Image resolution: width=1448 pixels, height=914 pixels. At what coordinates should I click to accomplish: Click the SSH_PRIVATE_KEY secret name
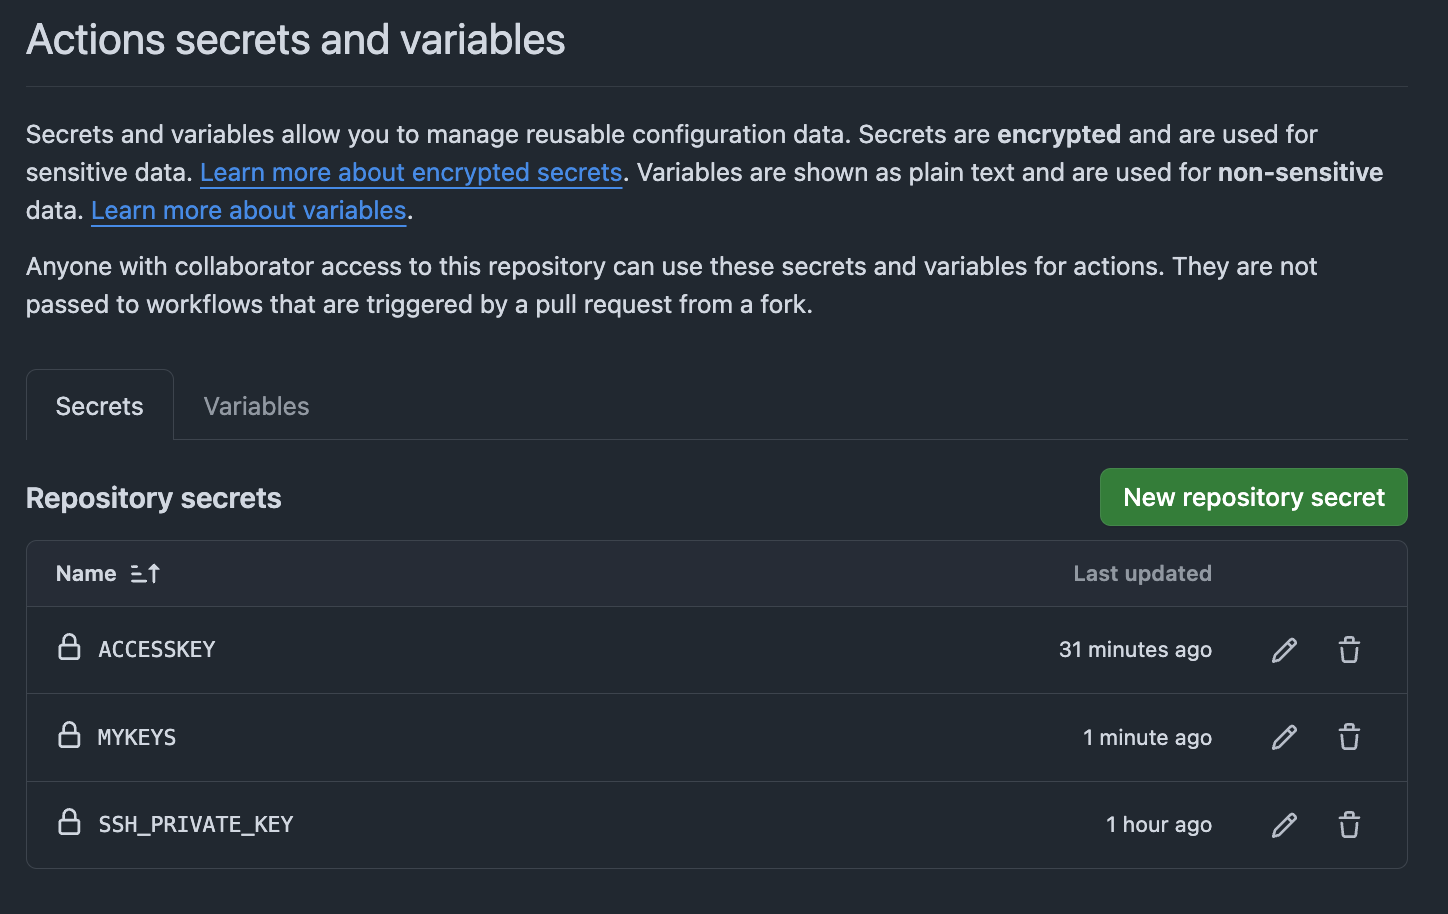(196, 825)
